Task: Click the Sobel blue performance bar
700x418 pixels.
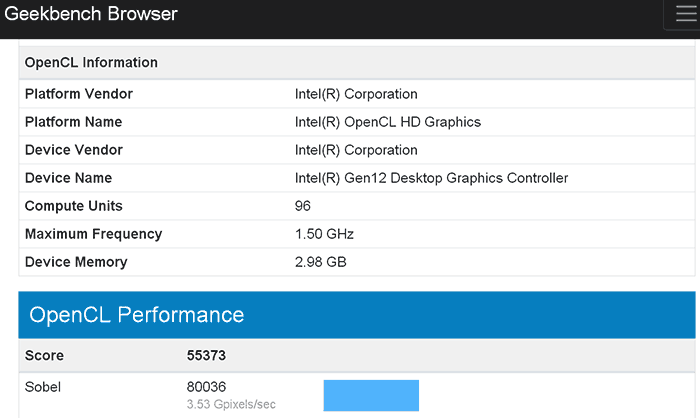Action: tap(371, 396)
